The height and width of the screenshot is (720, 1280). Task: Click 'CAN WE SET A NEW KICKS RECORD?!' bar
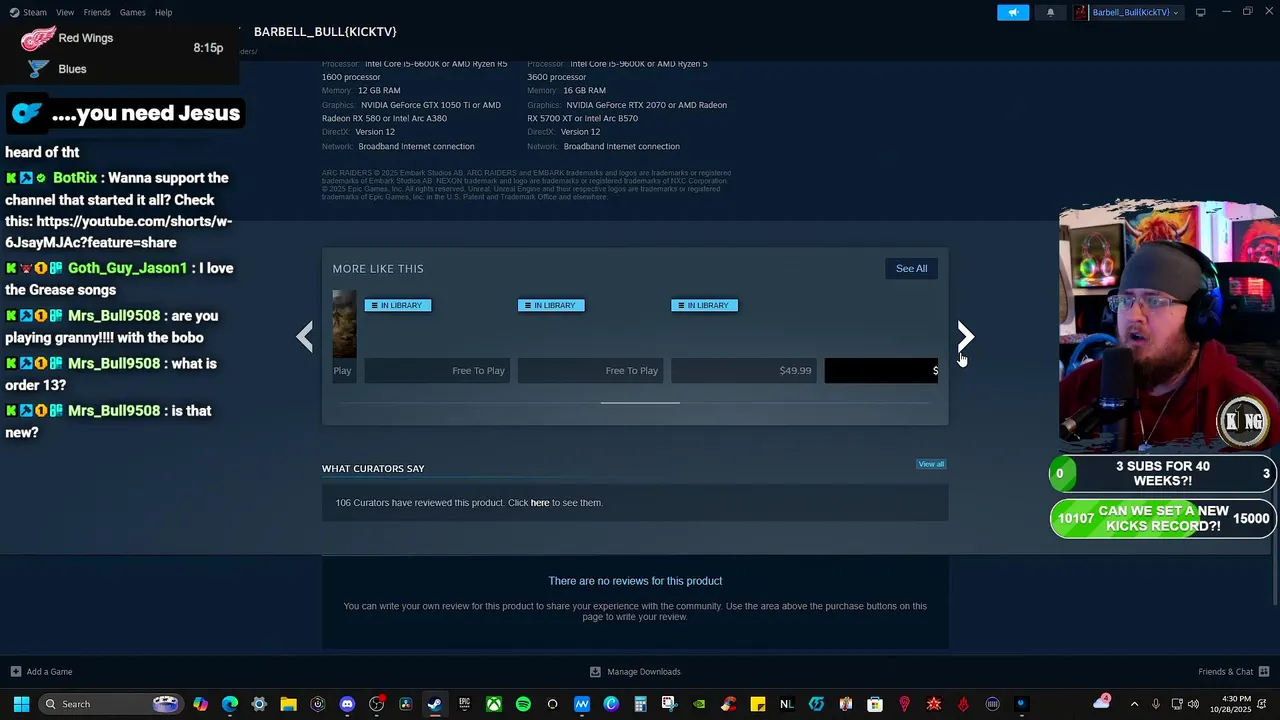[x=1163, y=518]
